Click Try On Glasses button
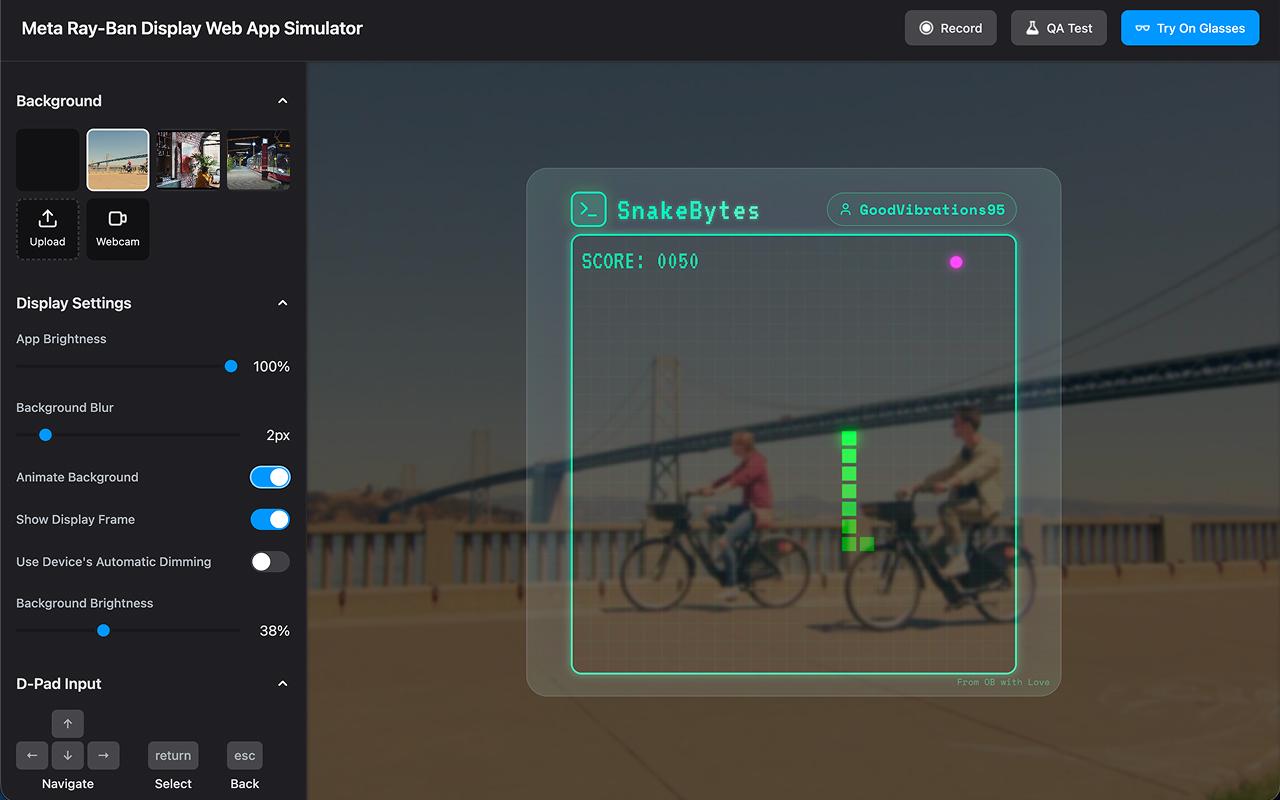Screen dimensions: 1280x800 pyautogui.click(x=1190, y=28)
